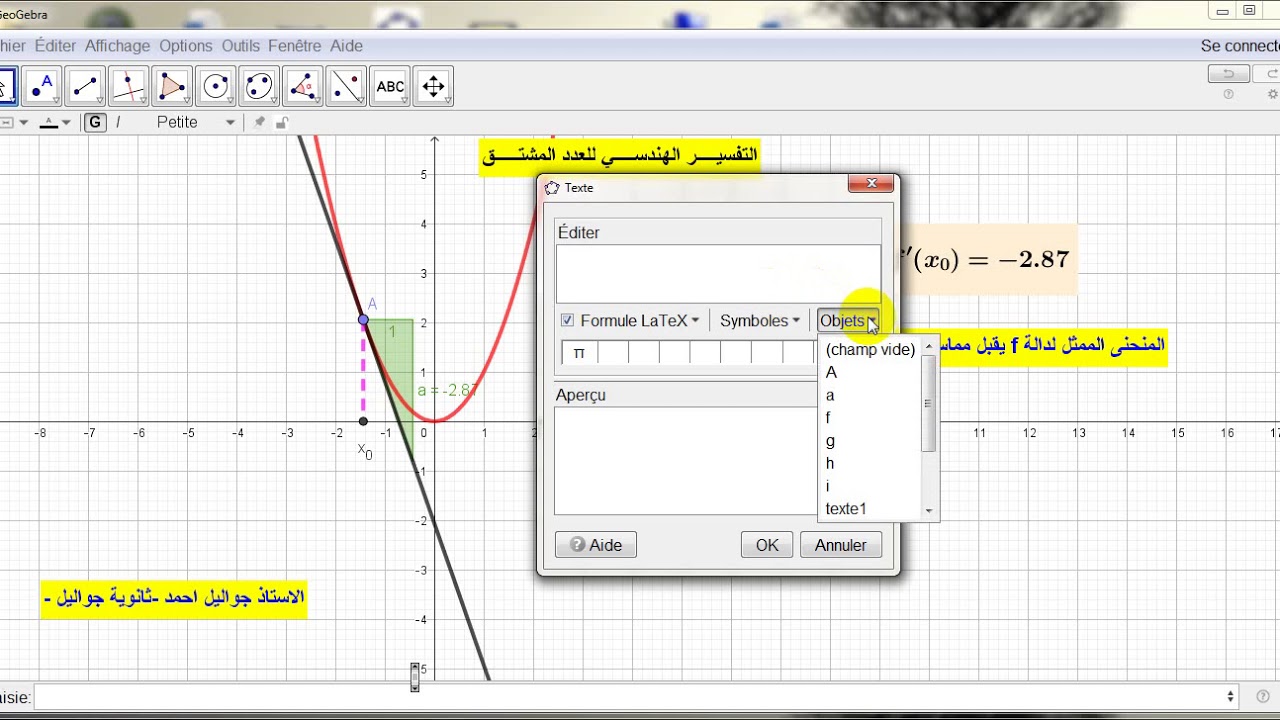Expand the input bar history dropdown
The width and height of the screenshot is (1280, 720).
click(x=1230, y=696)
